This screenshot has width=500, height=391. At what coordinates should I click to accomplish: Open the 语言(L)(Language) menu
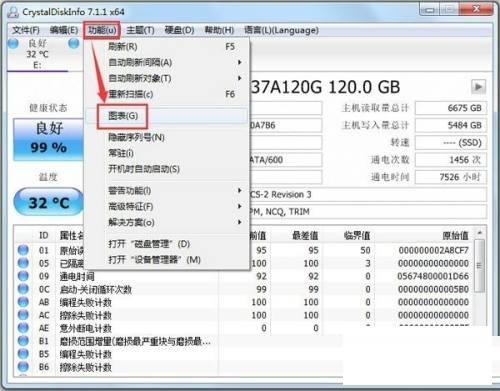pos(281,30)
